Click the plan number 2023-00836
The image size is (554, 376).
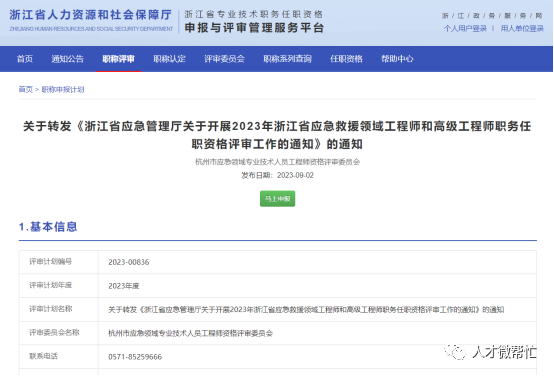click(x=129, y=262)
